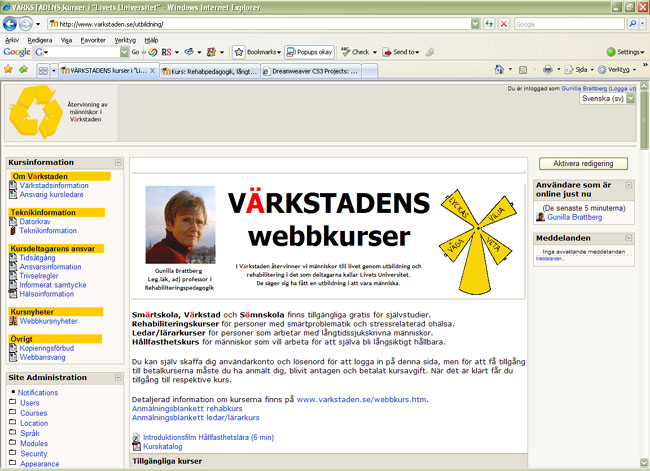
Task: Click the Google search box beside the address bar
Action: 569,24
